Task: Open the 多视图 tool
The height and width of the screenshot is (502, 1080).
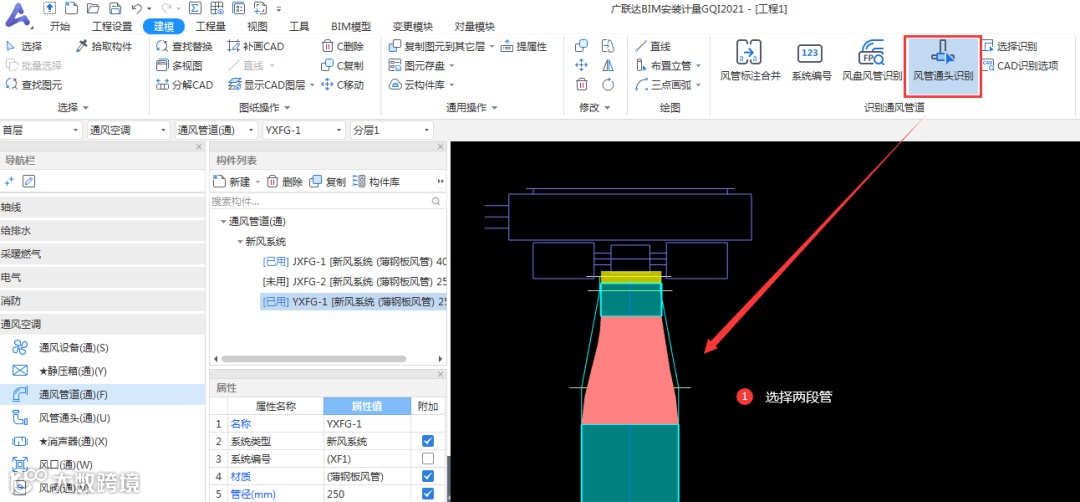Action: coord(179,65)
